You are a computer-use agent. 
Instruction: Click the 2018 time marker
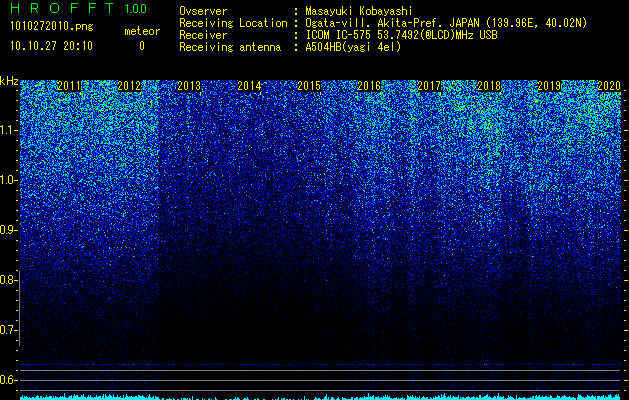pos(489,86)
